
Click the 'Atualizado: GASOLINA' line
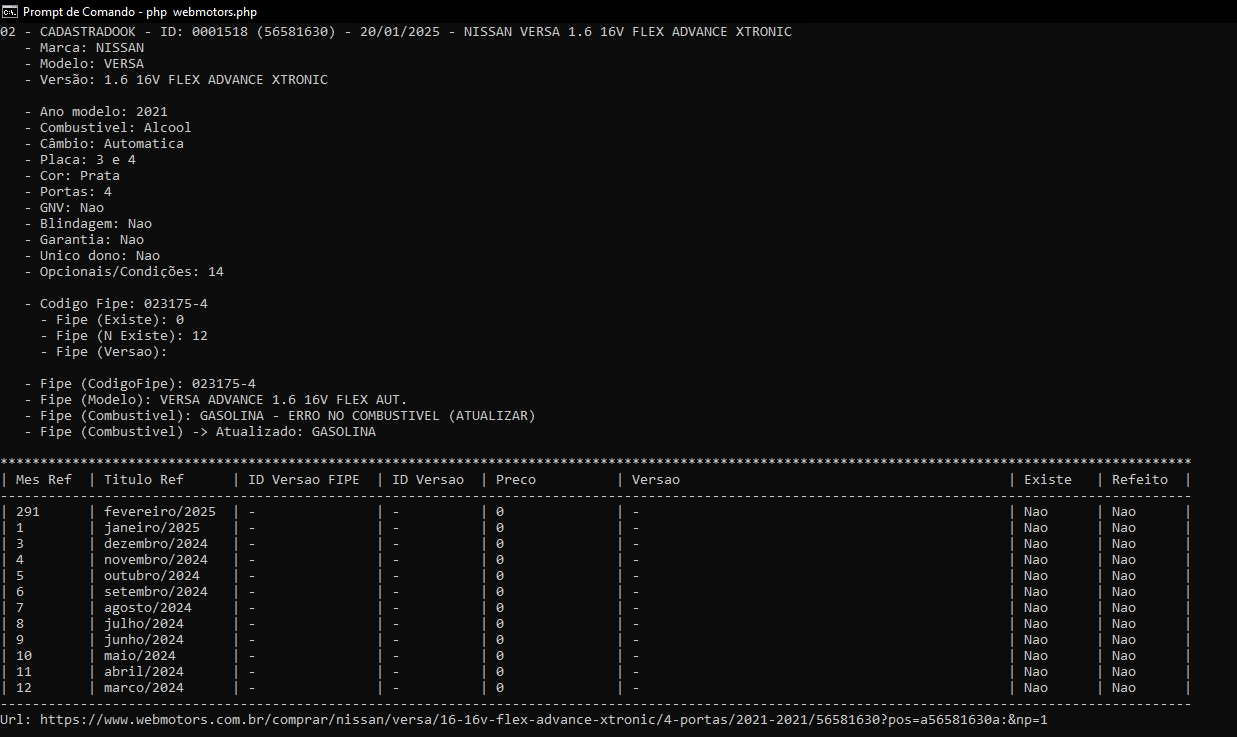(x=200, y=432)
